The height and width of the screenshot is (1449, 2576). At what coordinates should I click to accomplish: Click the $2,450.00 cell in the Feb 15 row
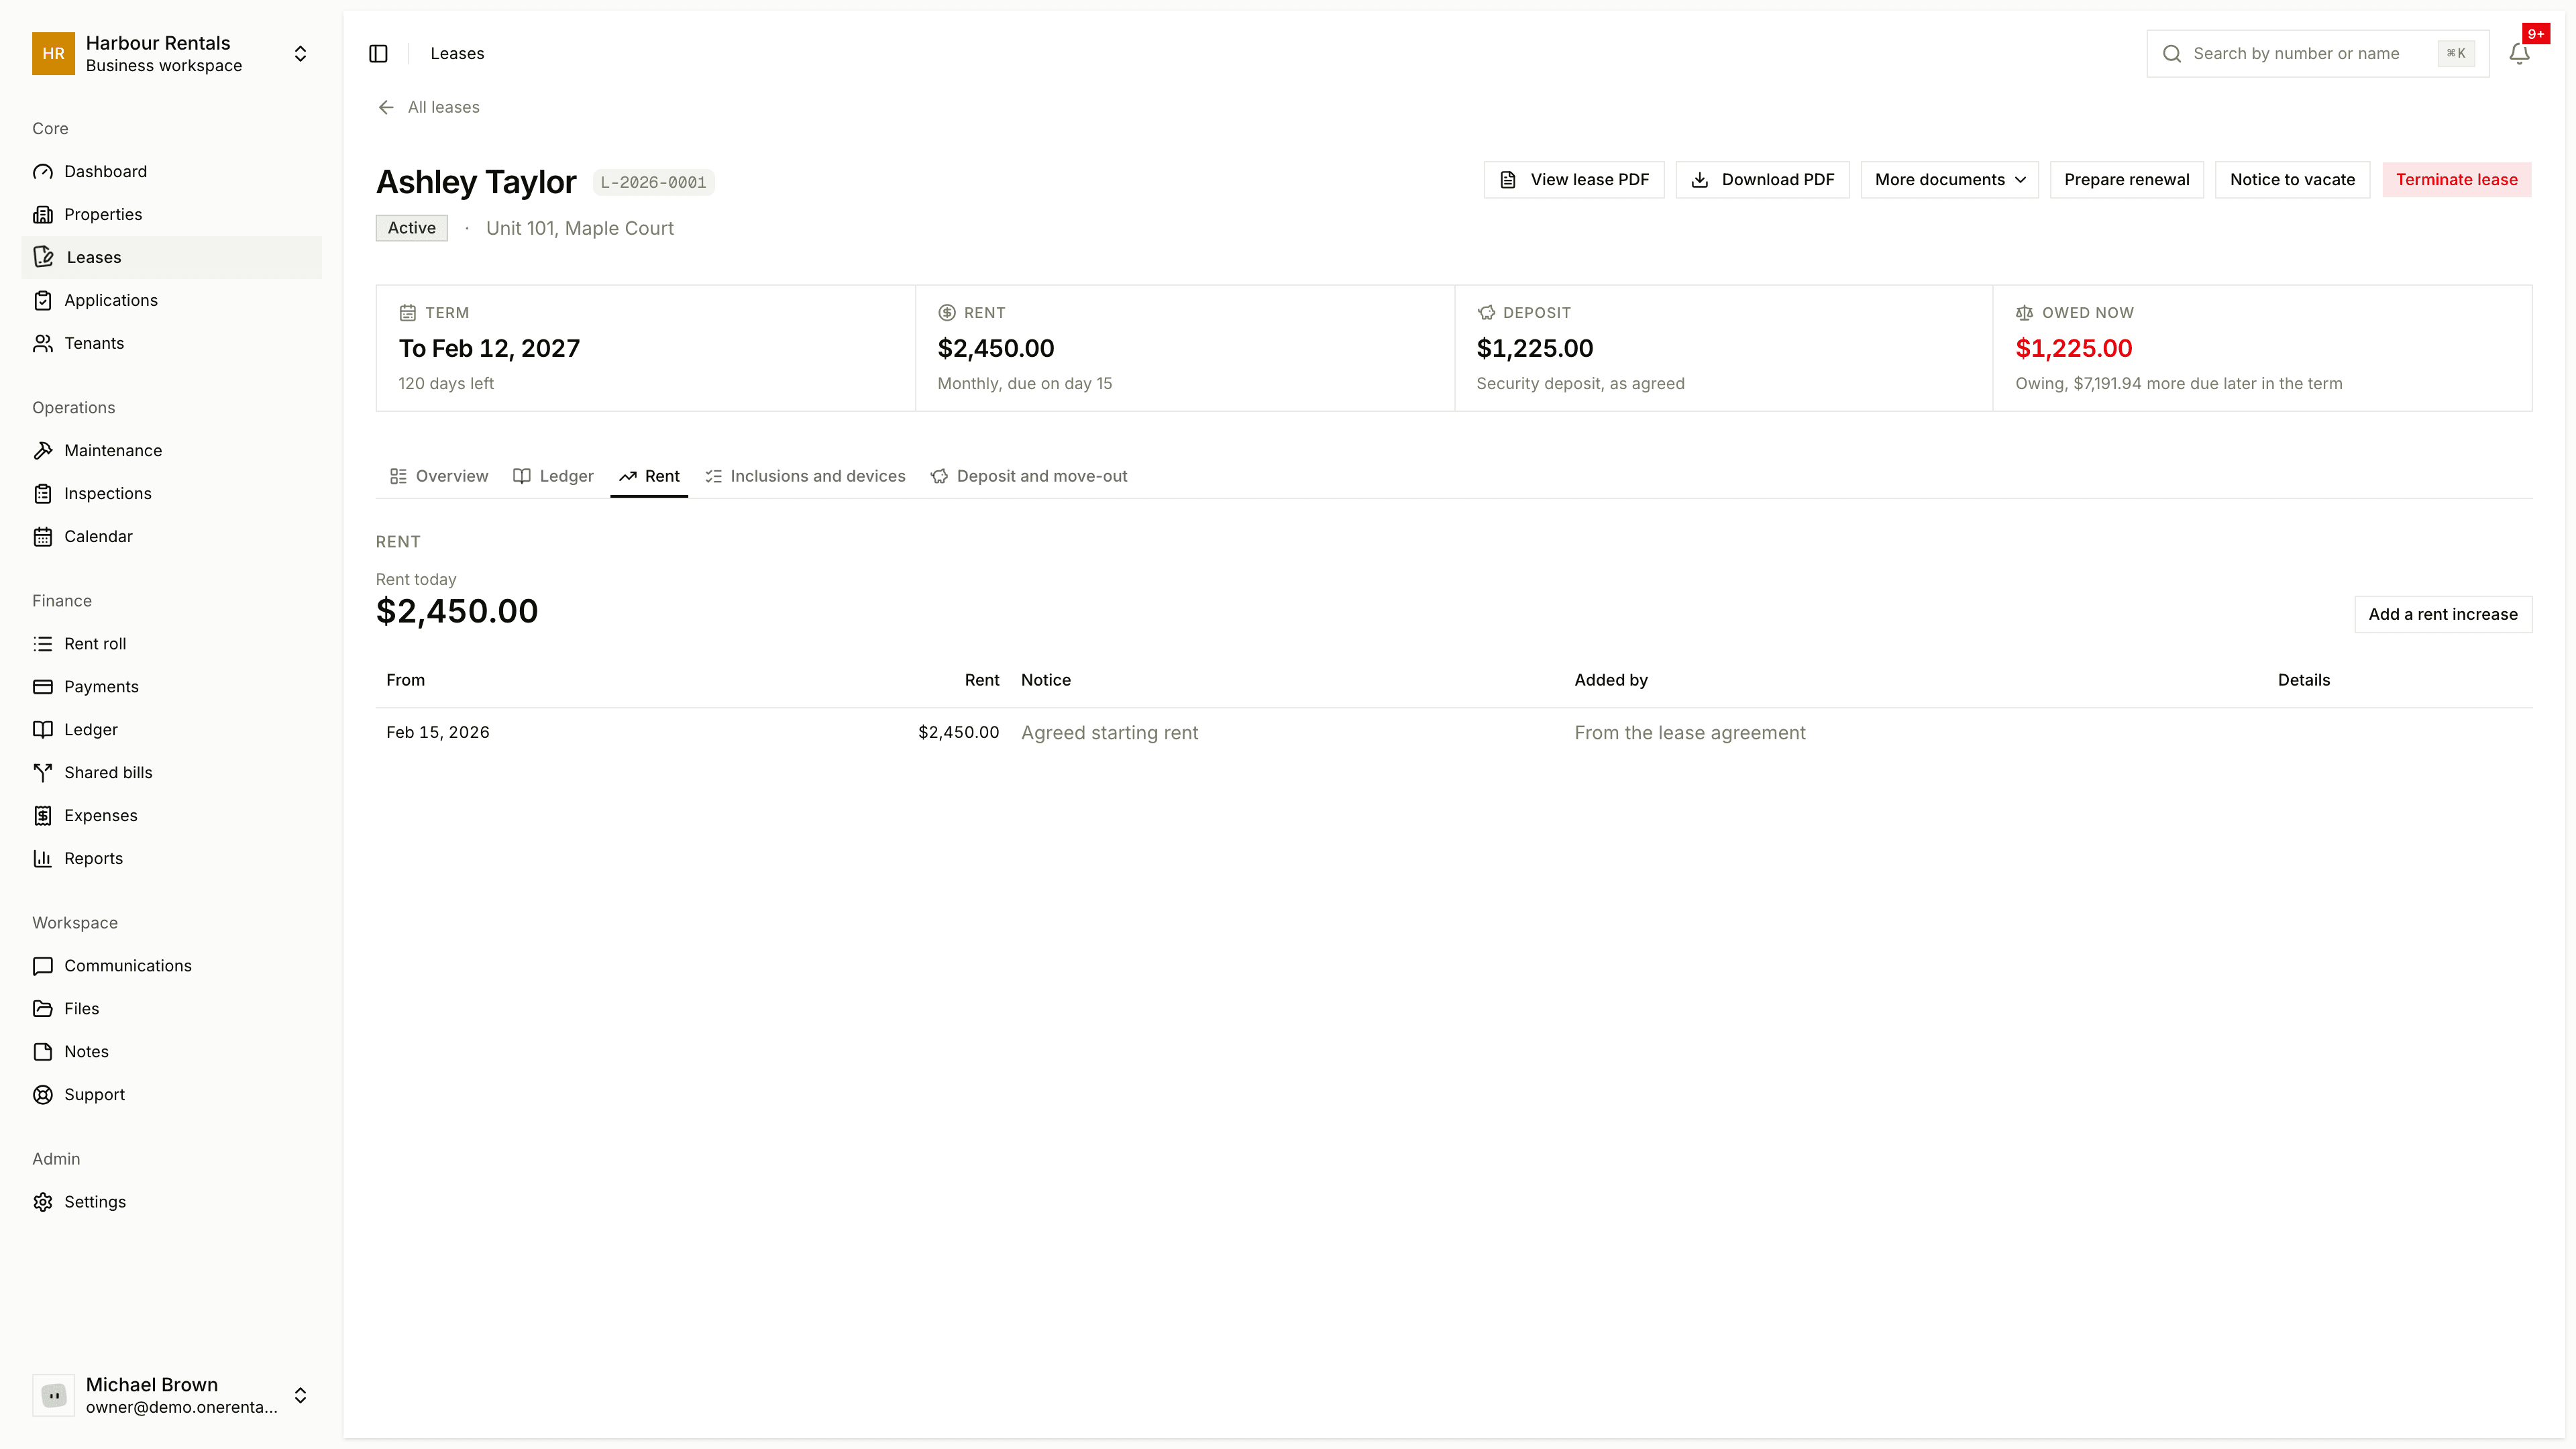coord(958,733)
